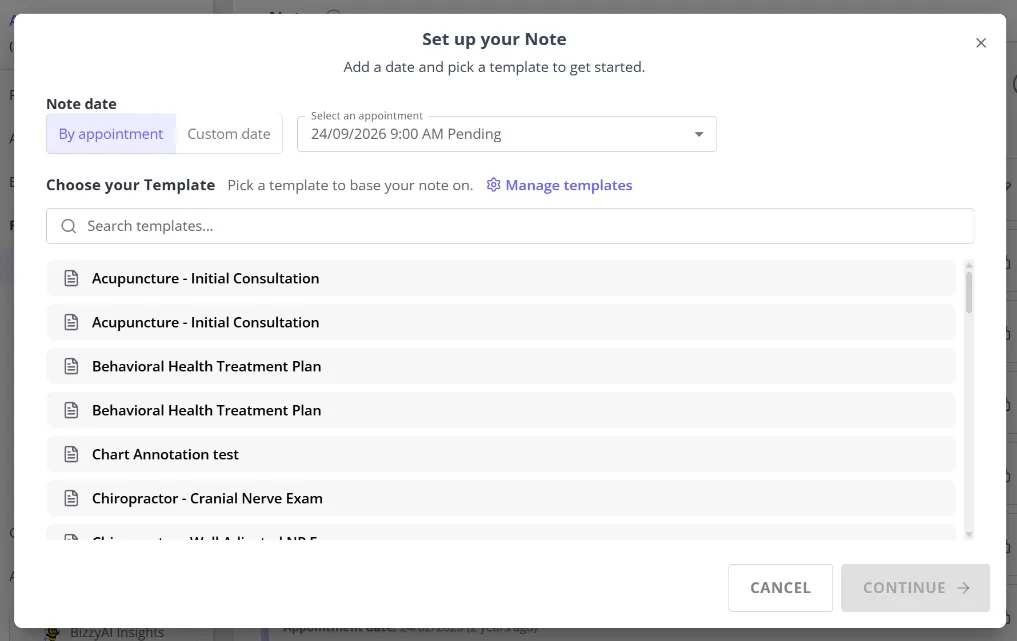Choose the second Acupuncture - Initial Consultation template
Viewport: 1017px width, 641px height.
(501, 322)
